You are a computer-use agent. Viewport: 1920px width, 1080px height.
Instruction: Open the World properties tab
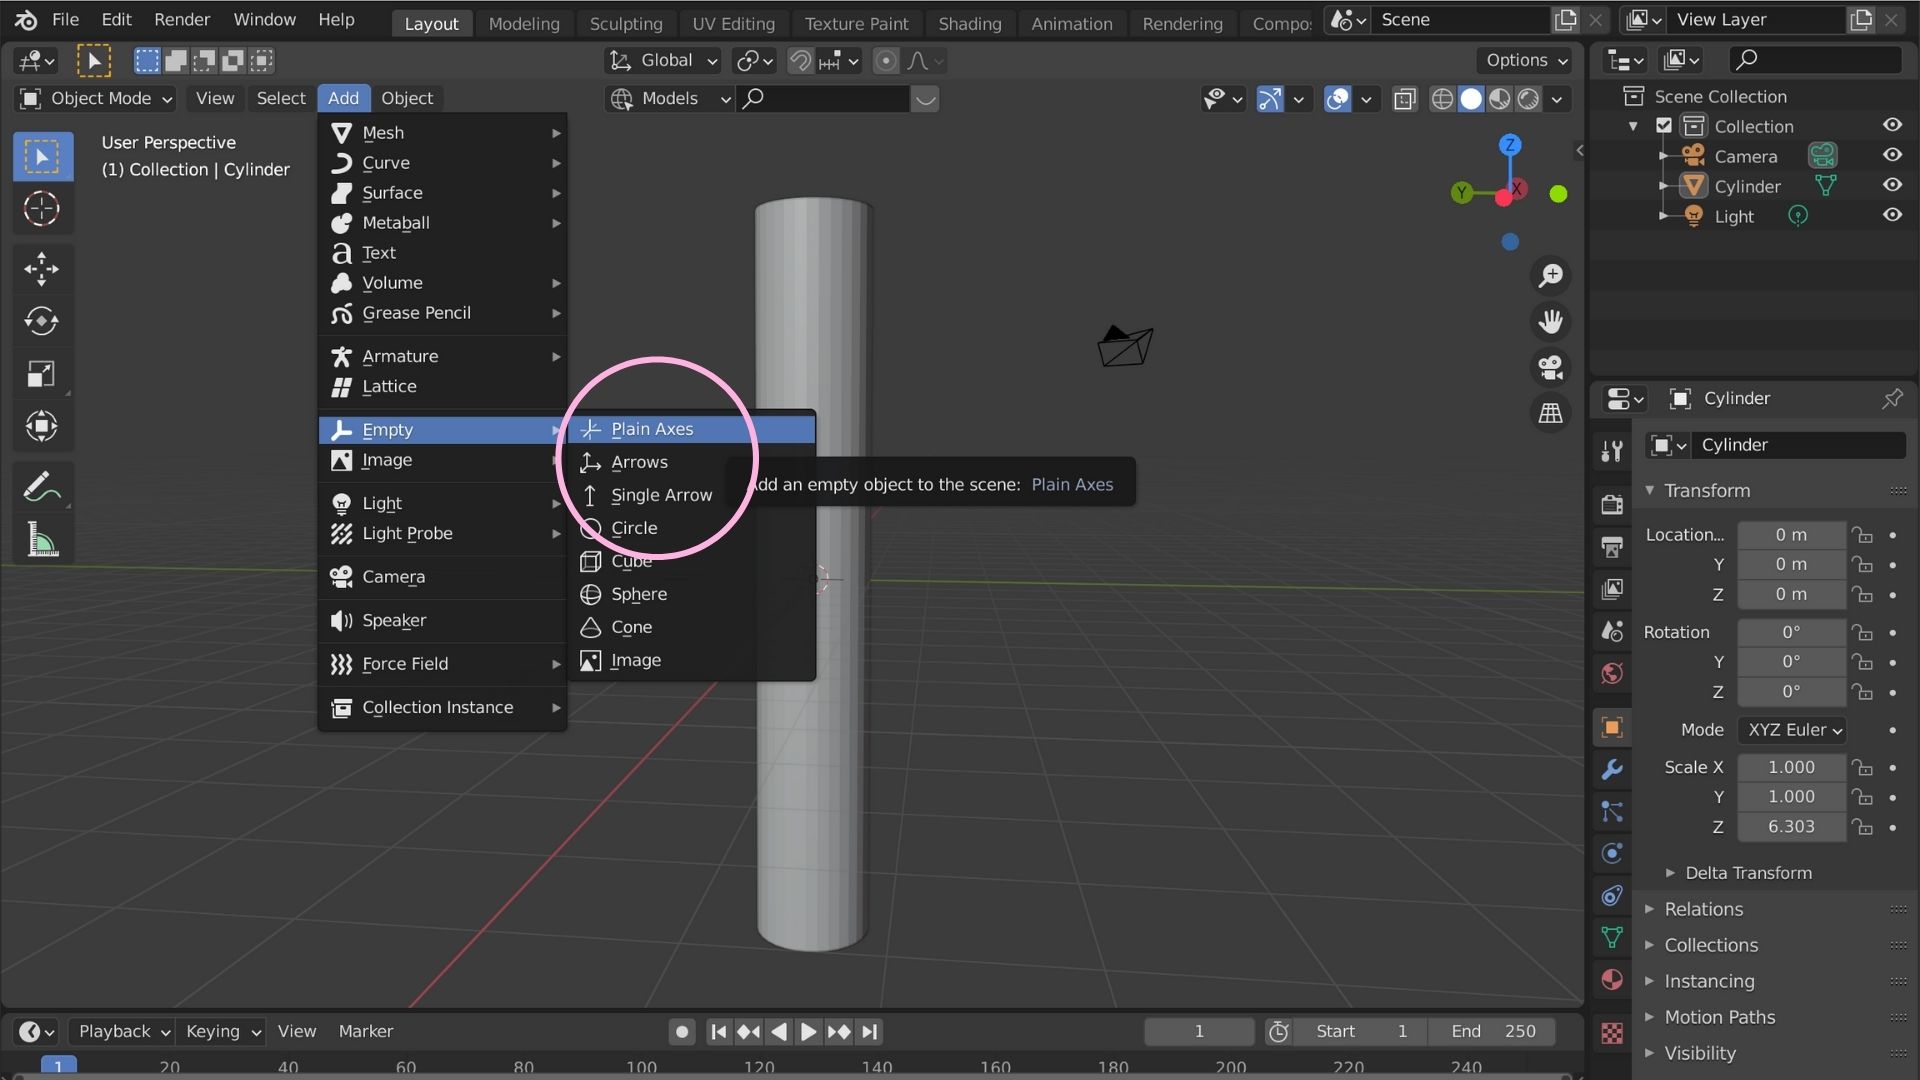[1611, 672]
